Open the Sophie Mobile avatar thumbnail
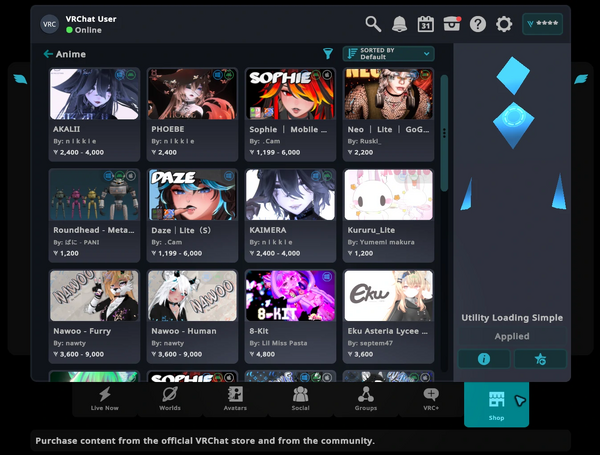Screen dimensions: 600x455 [290, 94]
